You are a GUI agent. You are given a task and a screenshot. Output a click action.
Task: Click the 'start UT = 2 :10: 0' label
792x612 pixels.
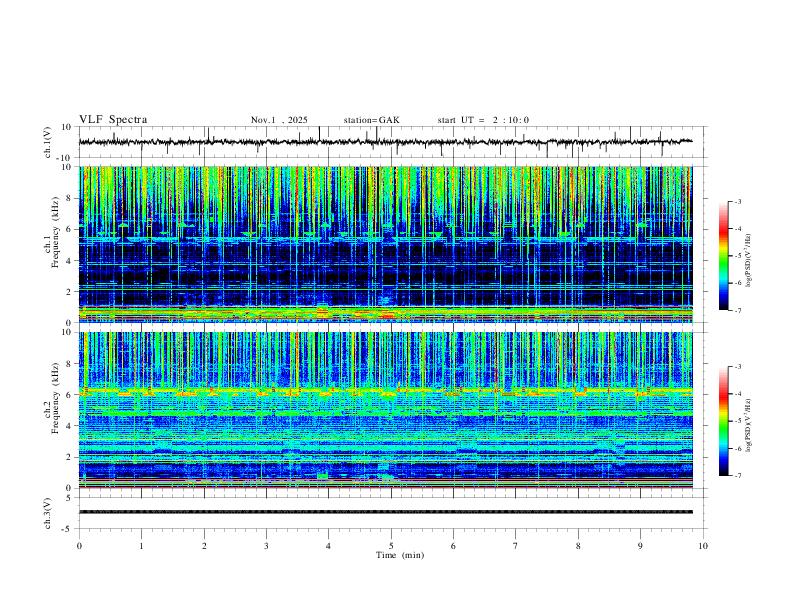coord(483,120)
